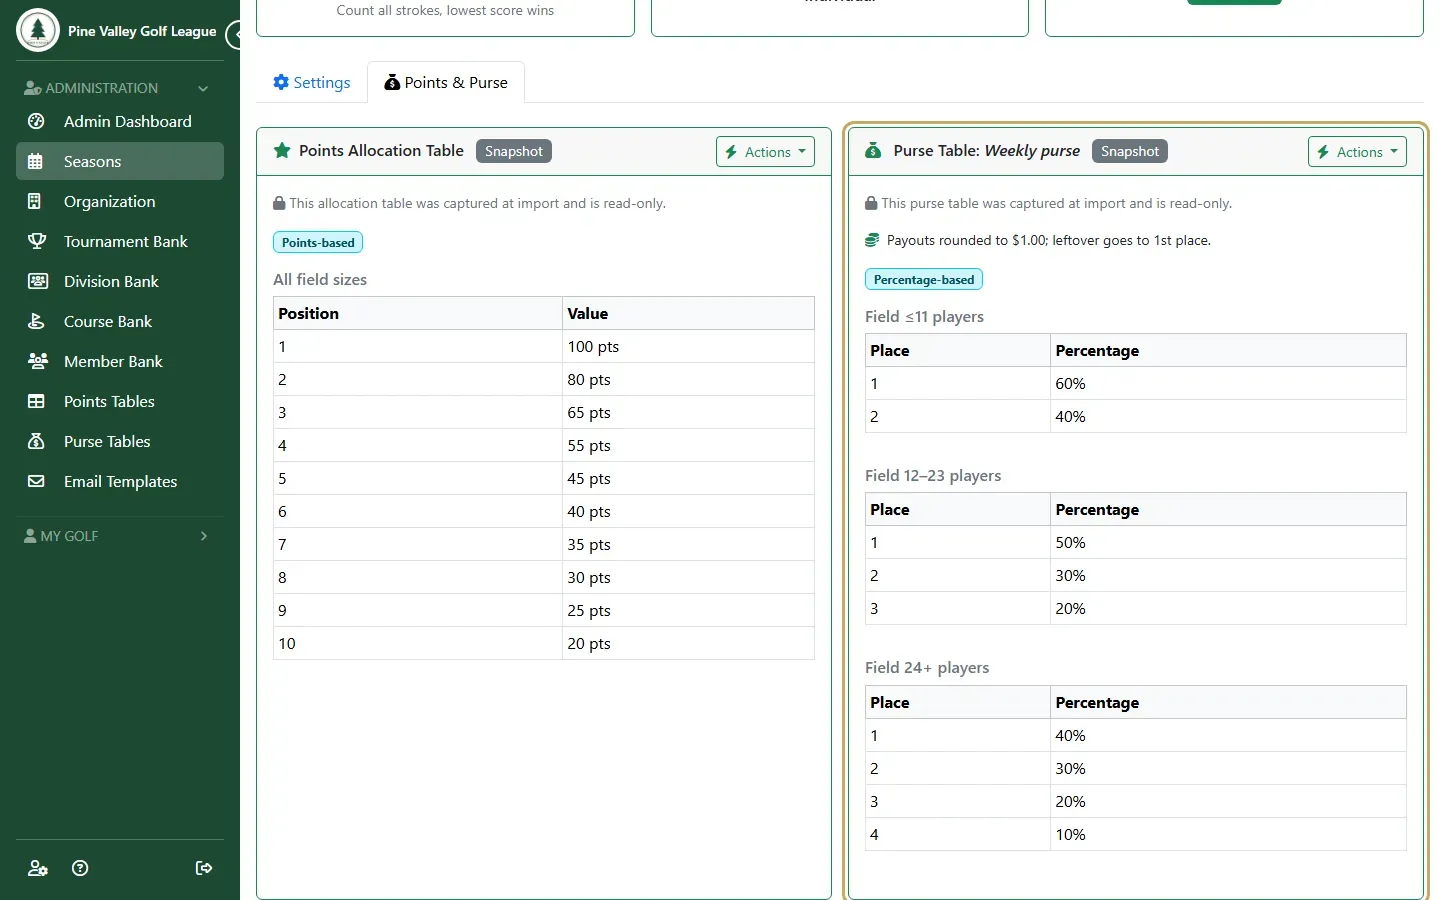
Task: Open Admin Dashboard via its gauge icon
Action: coord(36,121)
